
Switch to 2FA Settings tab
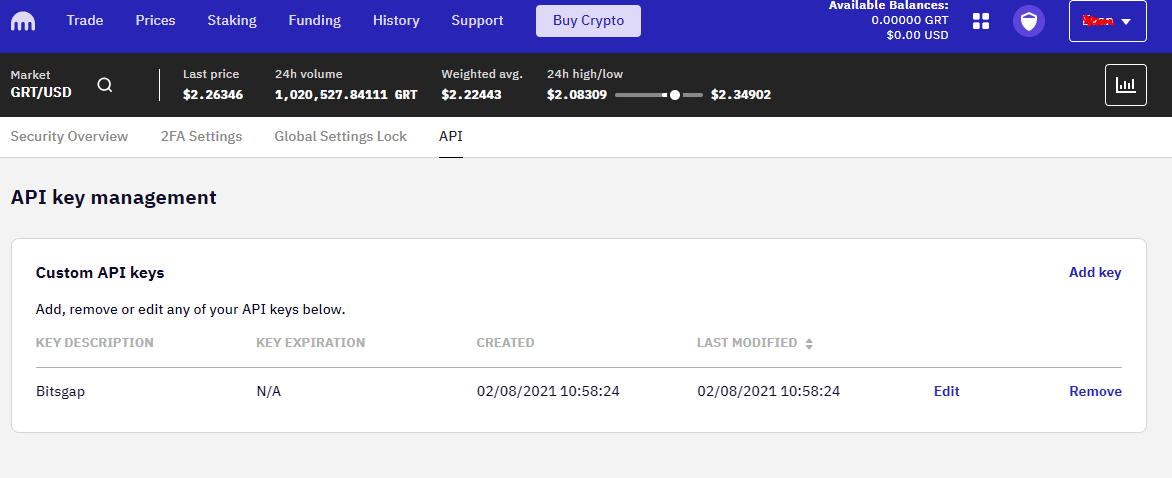[201, 137]
